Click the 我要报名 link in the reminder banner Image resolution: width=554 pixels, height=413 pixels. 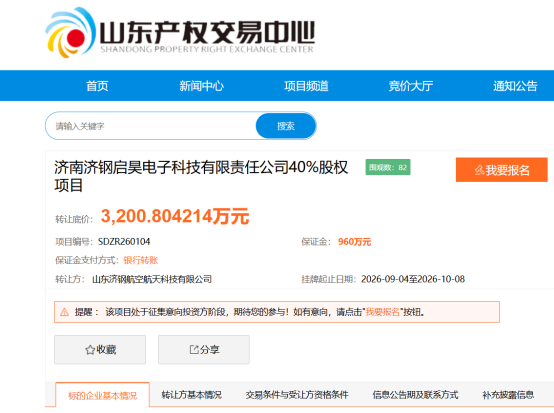click(382, 312)
